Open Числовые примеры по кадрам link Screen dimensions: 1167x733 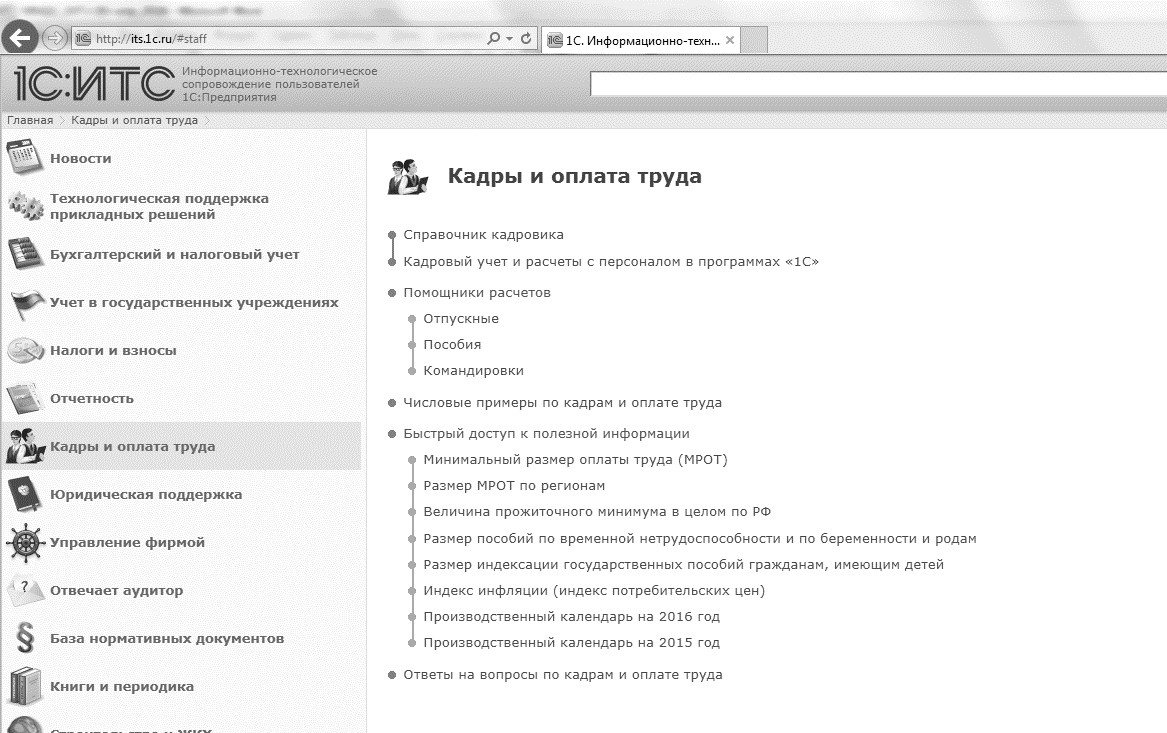(x=563, y=403)
